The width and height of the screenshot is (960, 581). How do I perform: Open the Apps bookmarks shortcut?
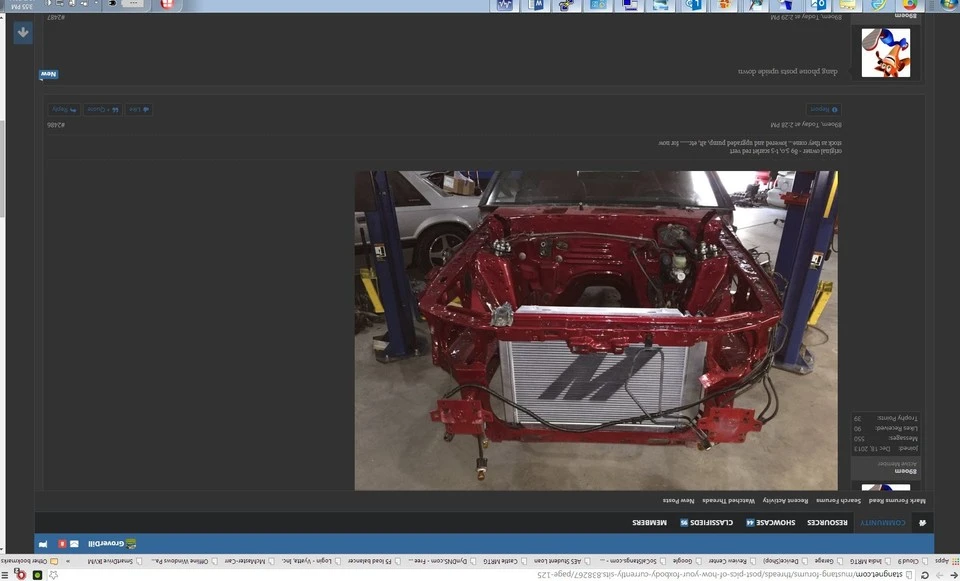pos(945,561)
